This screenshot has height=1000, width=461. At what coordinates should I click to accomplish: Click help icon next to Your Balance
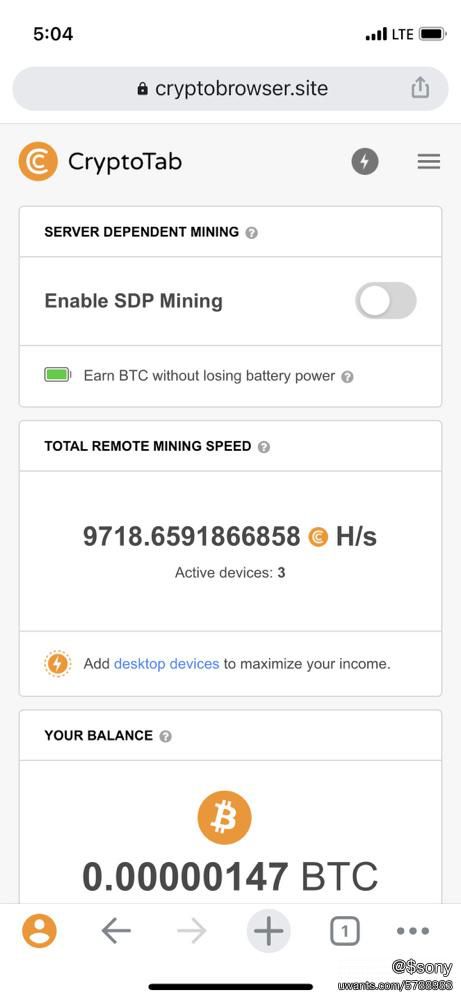(x=165, y=737)
